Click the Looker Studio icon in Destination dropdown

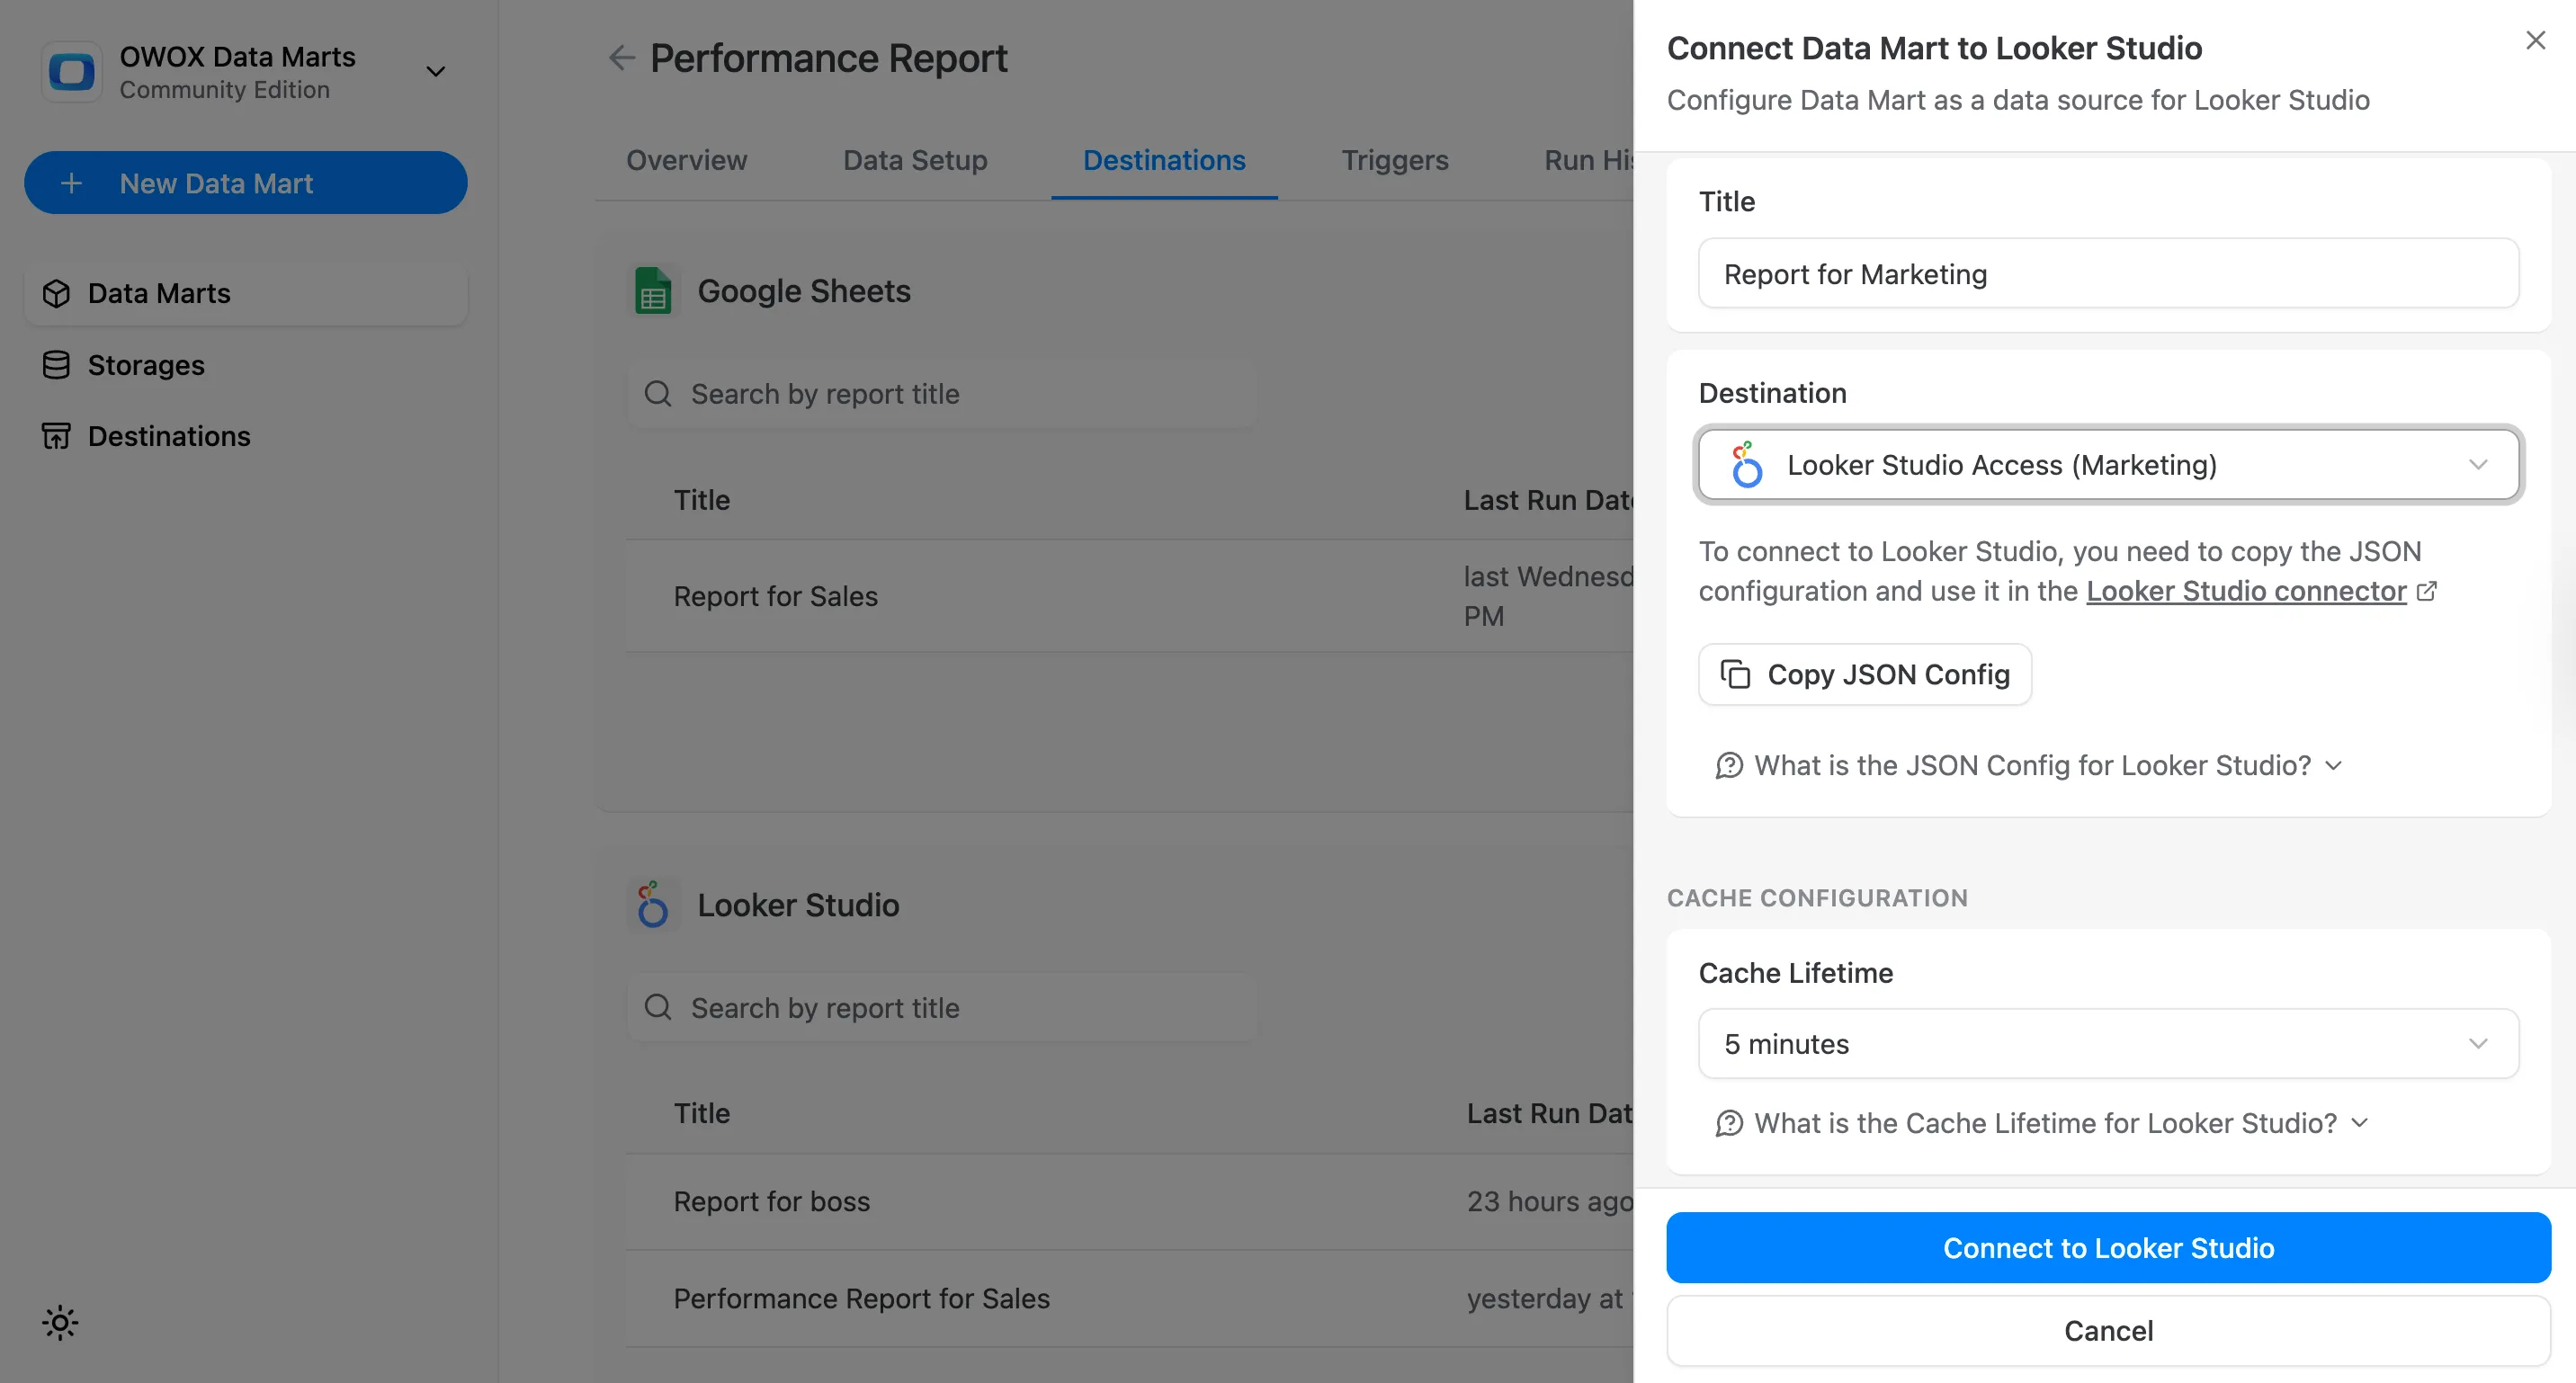pyautogui.click(x=1746, y=465)
